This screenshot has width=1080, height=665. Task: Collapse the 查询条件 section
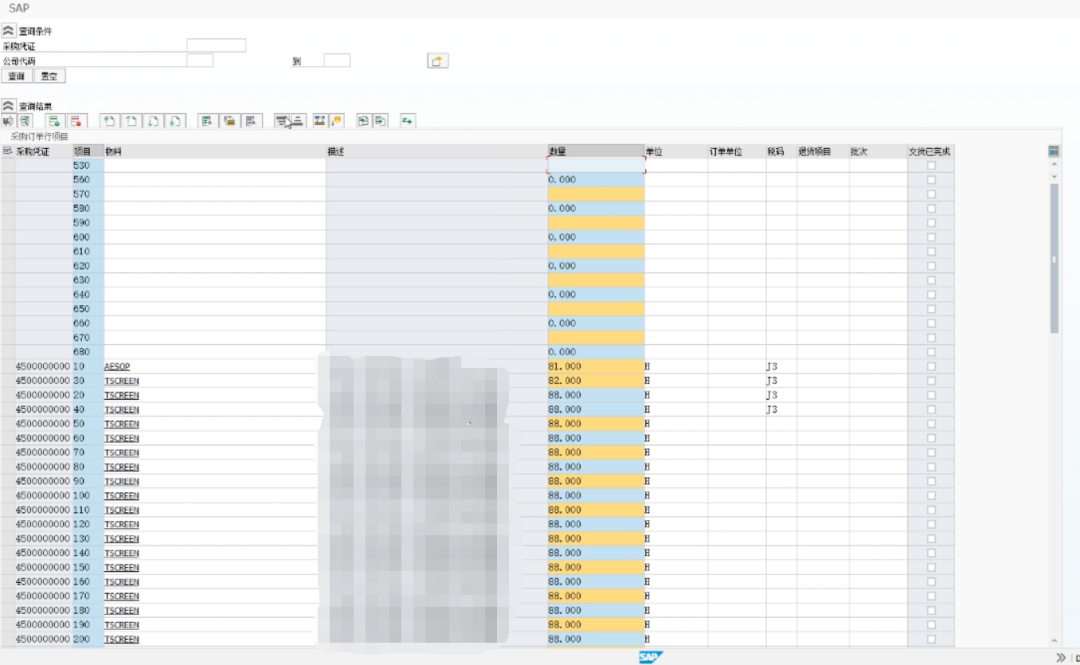8,31
